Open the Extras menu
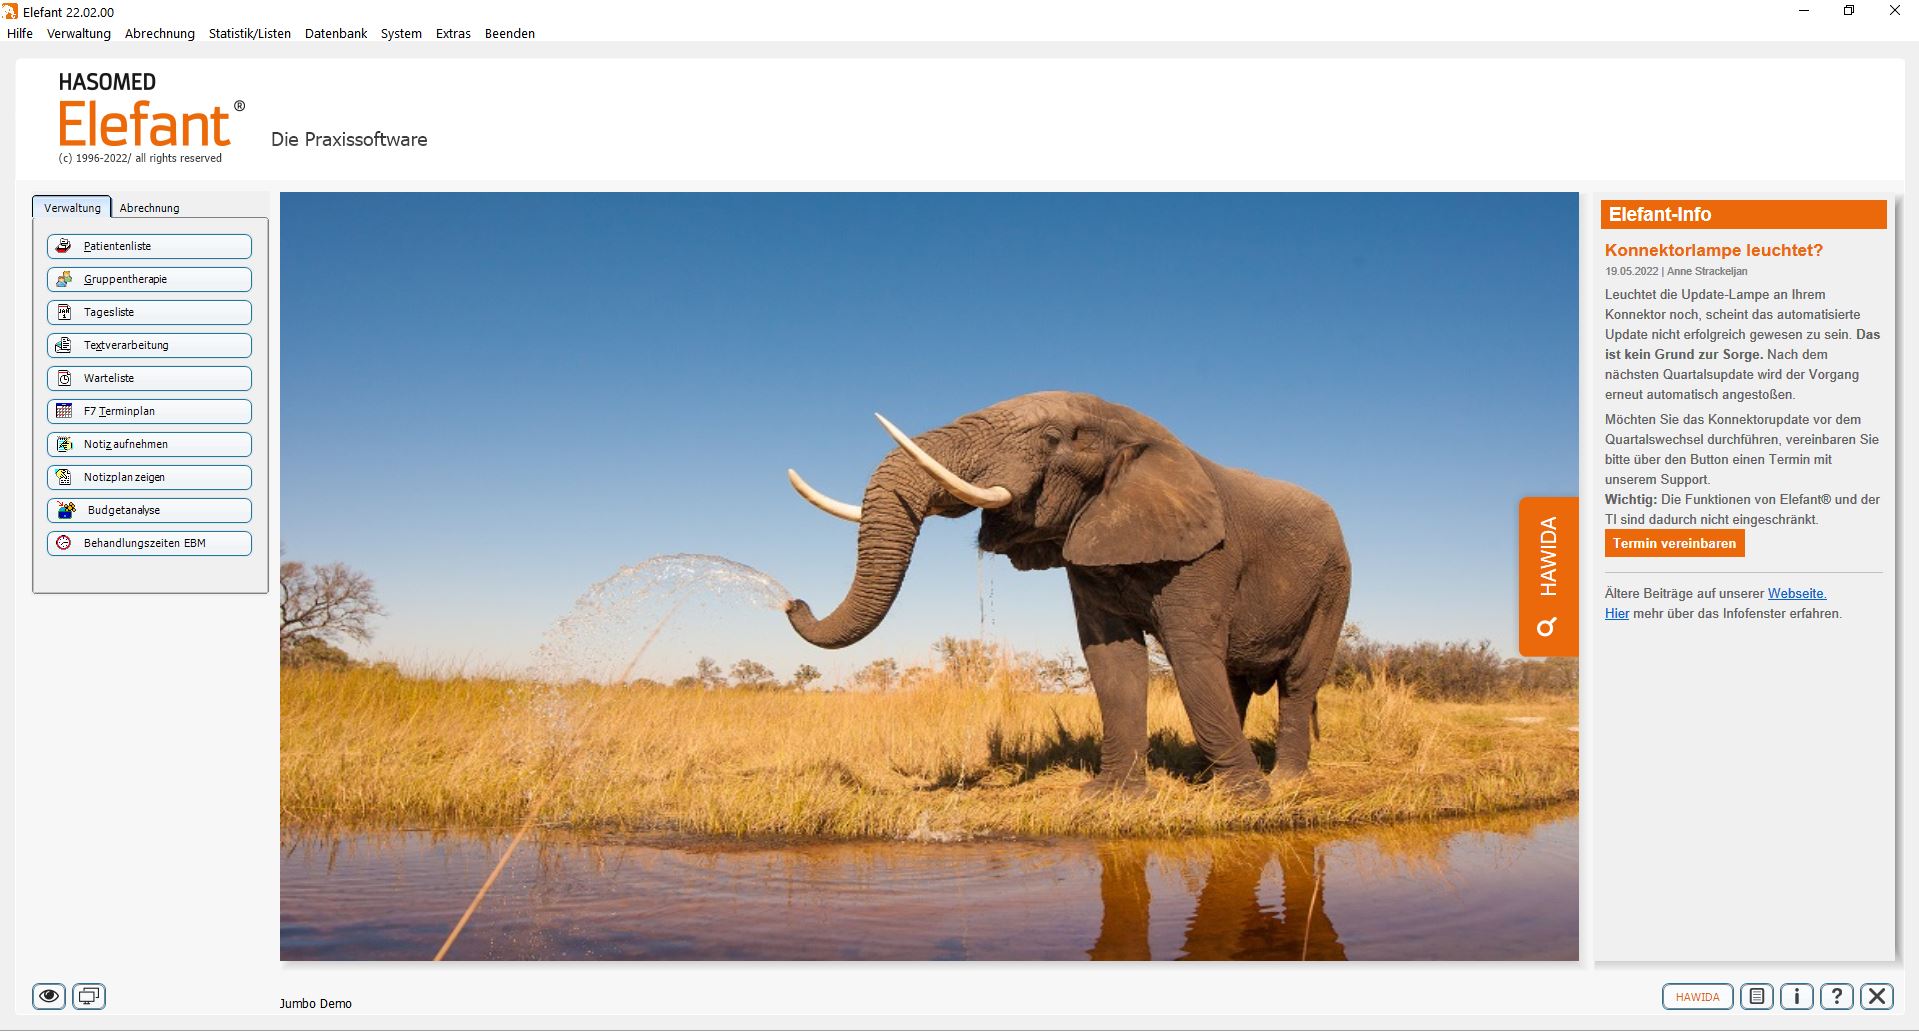Screen dimensions: 1919x1033 (x=453, y=33)
